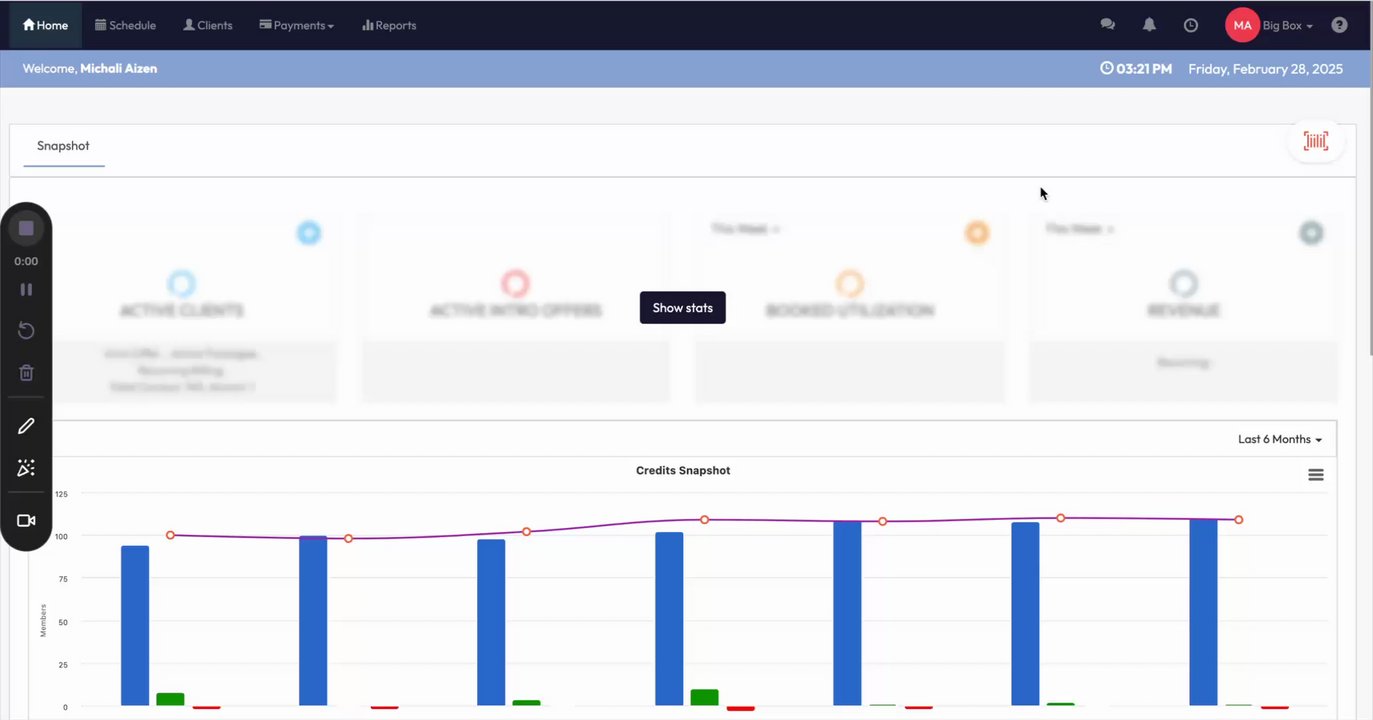Click the first purple line data point
Viewport: 1373px width, 720px height.
click(x=170, y=535)
